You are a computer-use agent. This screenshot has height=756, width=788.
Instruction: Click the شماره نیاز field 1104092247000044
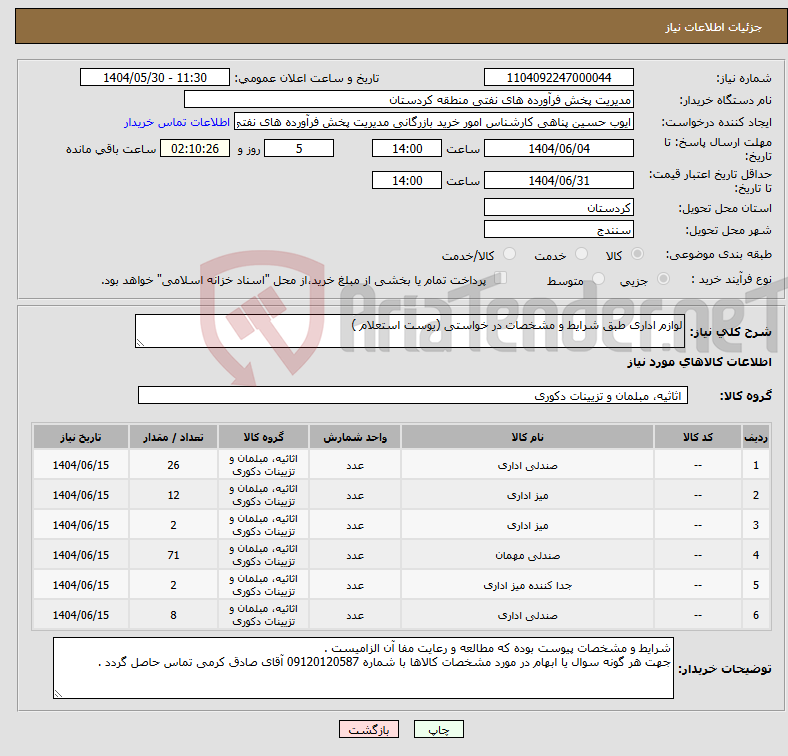(x=558, y=77)
